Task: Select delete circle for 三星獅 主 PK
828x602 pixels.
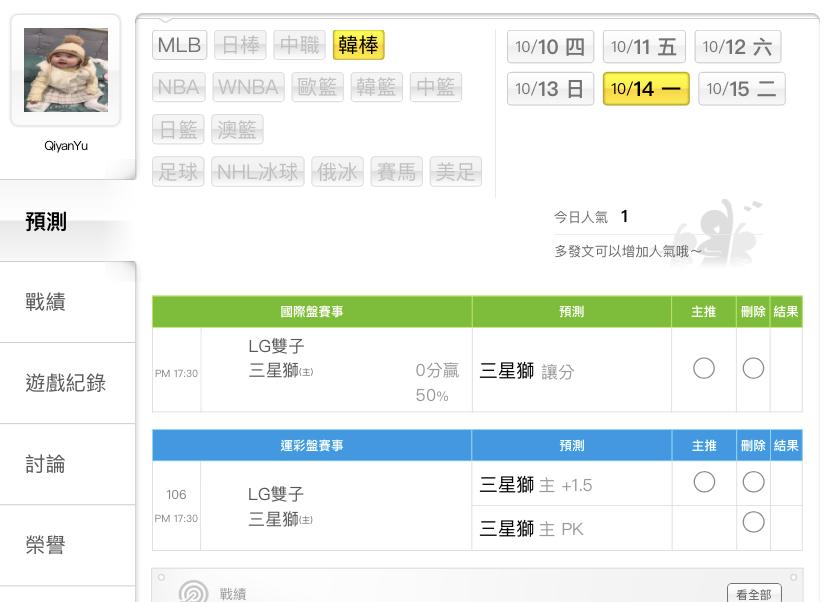Action: [753, 522]
